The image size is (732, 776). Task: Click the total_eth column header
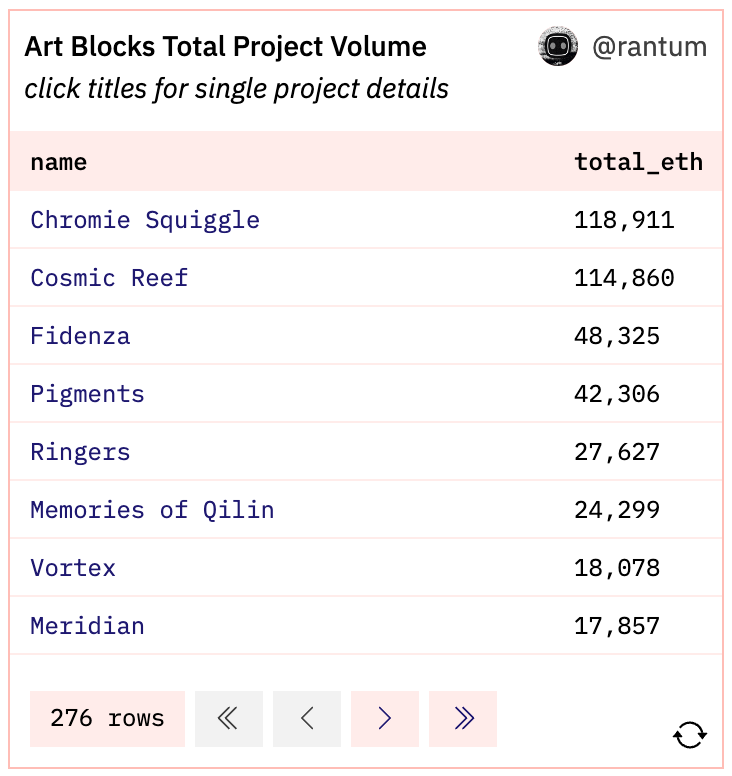pos(638,162)
